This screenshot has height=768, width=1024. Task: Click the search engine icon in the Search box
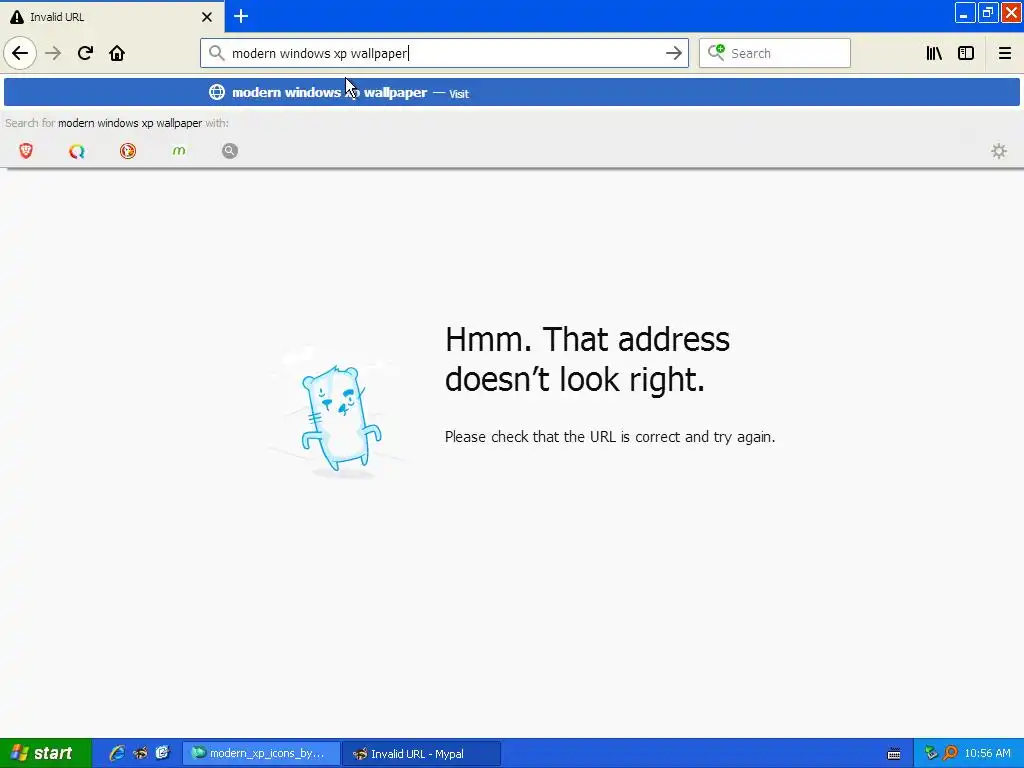click(x=716, y=52)
